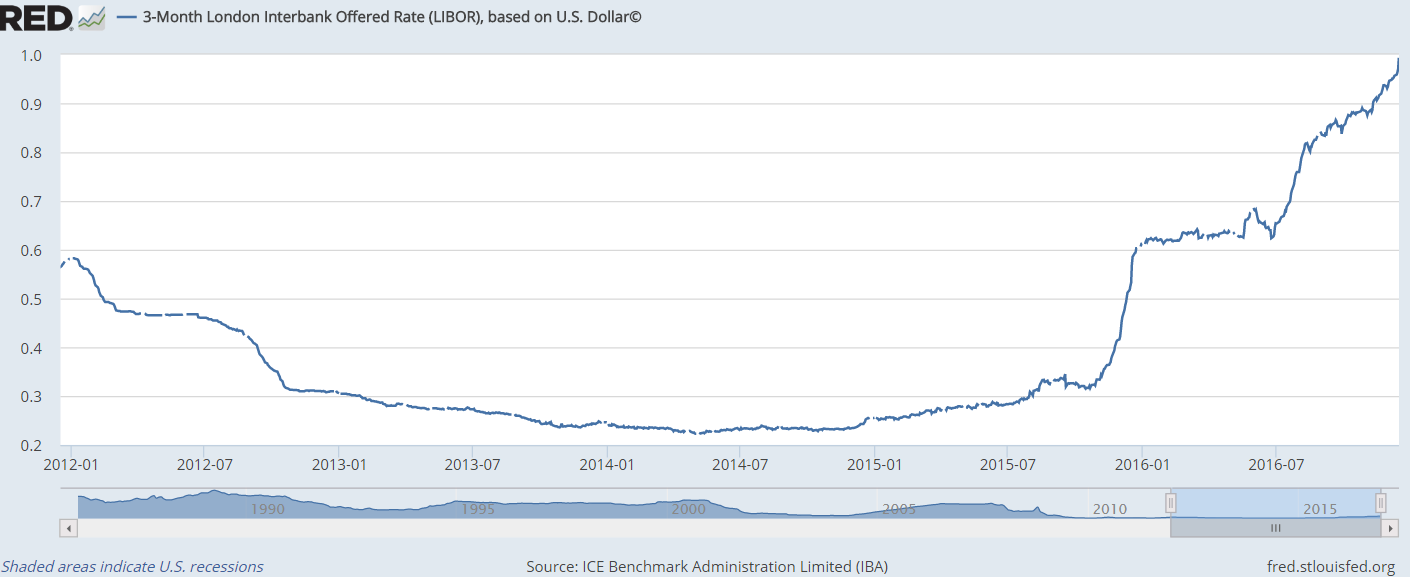
Task: Toggle the LIBOR series via its legend line
Action: [125, 16]
